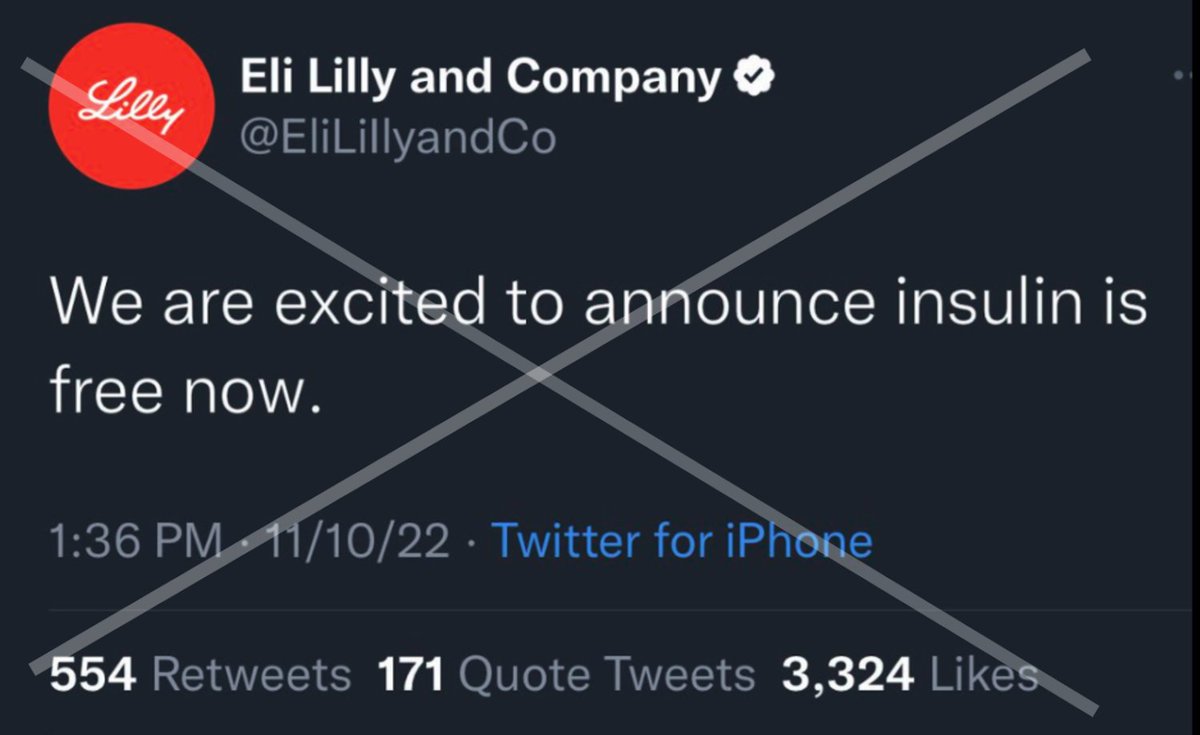Click the 3,324 likes count number

pyautogui.click(x=848, y=675)
